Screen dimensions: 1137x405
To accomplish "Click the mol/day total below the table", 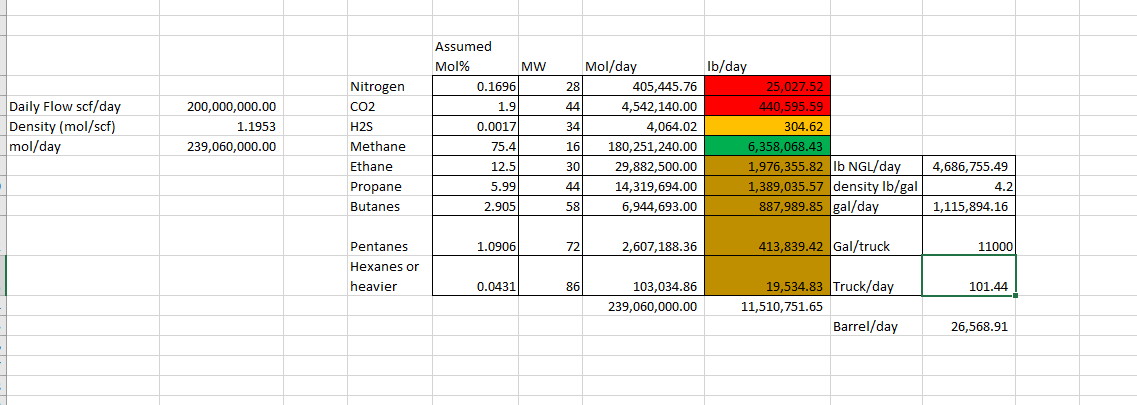I will (643, 306).
